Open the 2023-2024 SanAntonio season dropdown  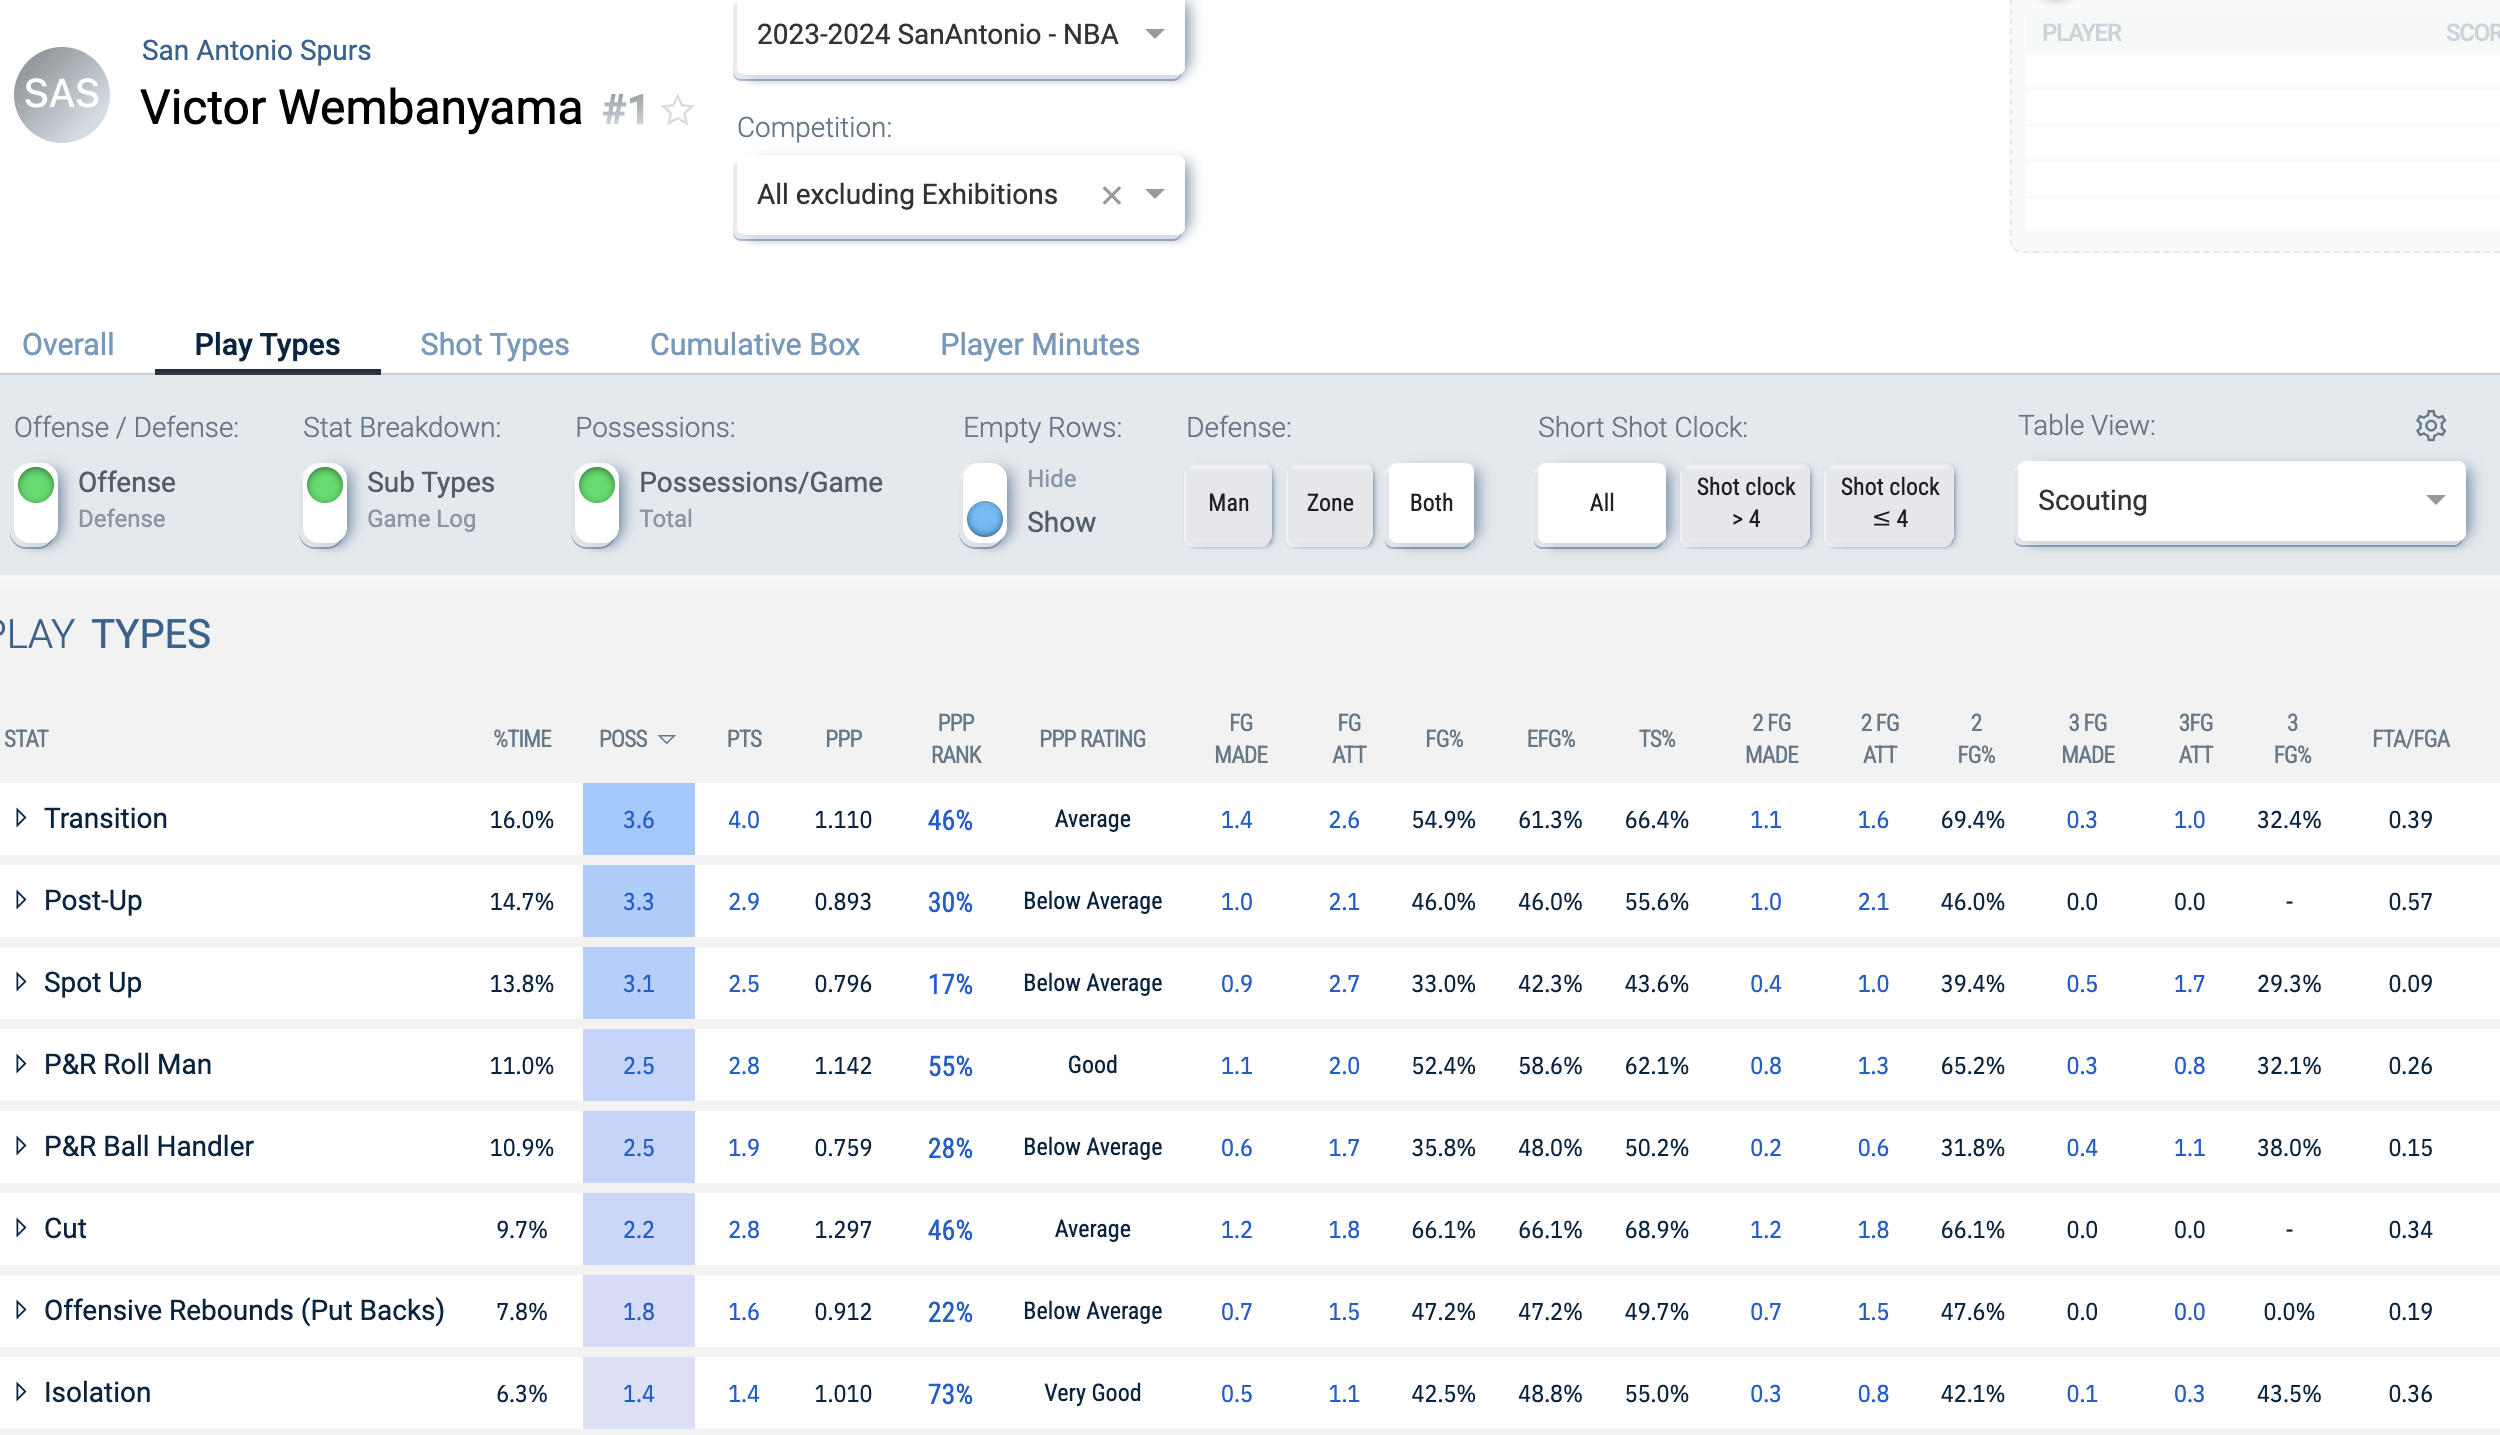959,36
